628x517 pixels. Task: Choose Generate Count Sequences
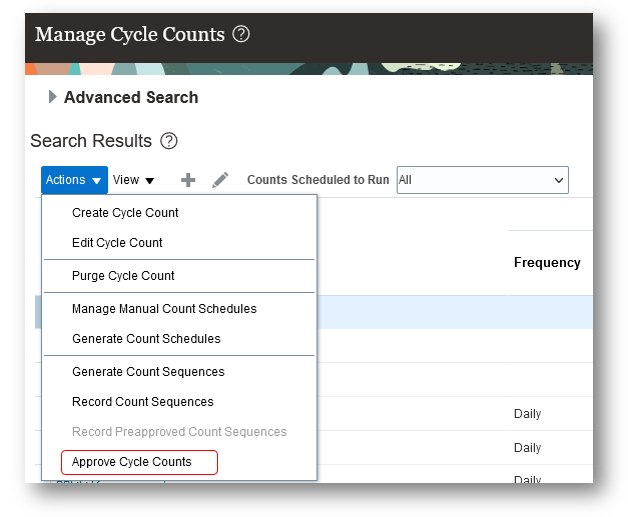click(x=148, y=372)
